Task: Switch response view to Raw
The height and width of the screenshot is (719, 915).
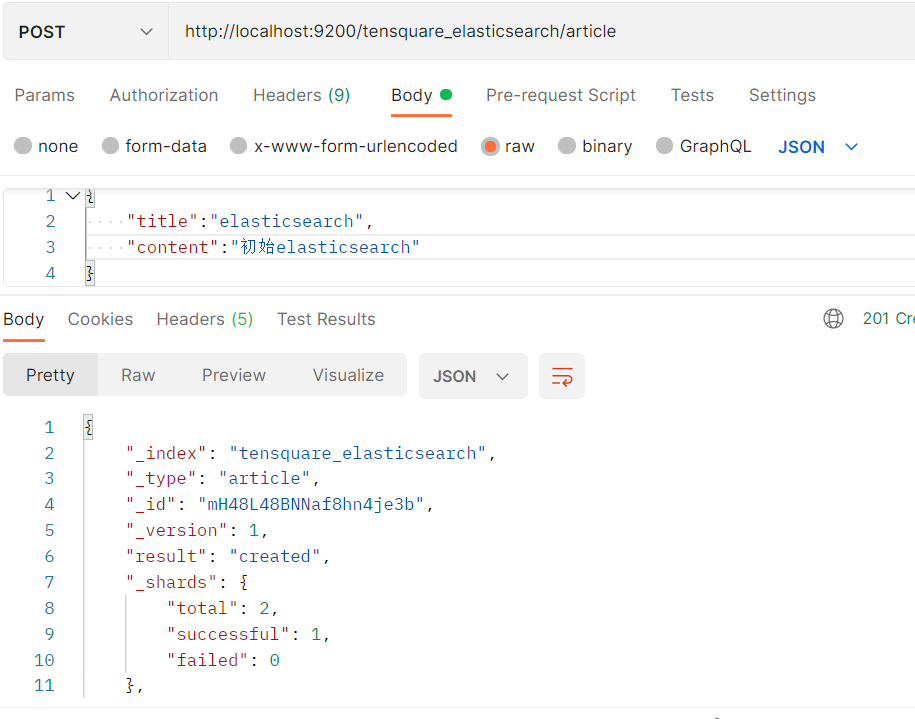Action: [138, 375]
